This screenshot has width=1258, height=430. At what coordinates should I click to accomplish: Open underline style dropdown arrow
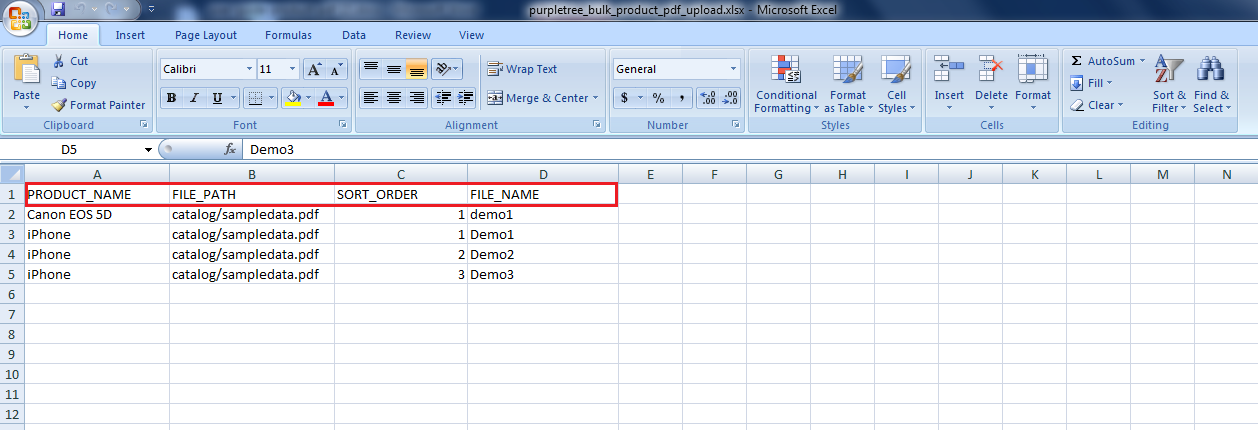click(234, 98)
